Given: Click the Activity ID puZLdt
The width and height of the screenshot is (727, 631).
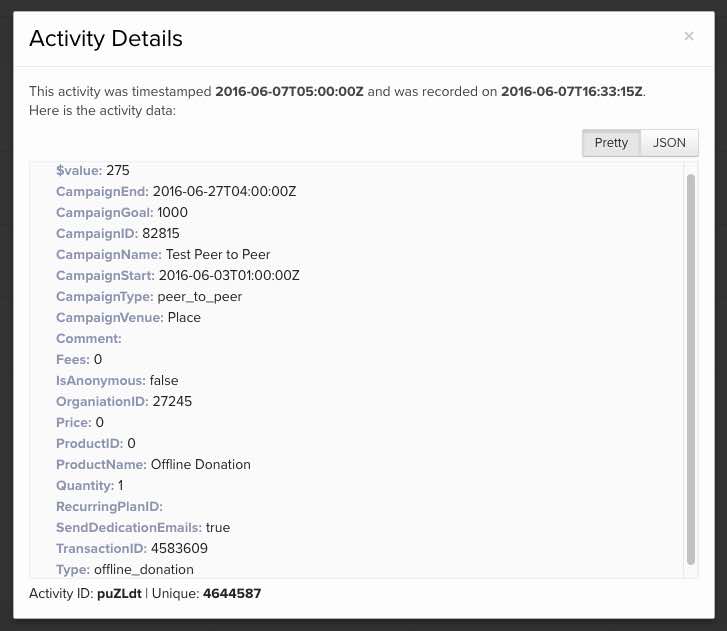Looking at the screenshot, I should pyautogui.click(x=119, y=594).
